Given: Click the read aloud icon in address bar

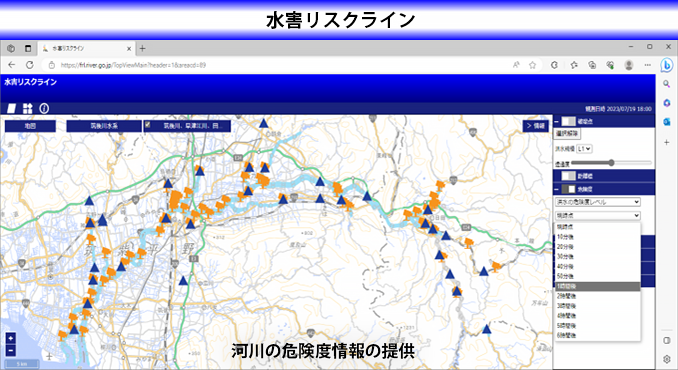Looking at the screenshot, I should point(516,65).
